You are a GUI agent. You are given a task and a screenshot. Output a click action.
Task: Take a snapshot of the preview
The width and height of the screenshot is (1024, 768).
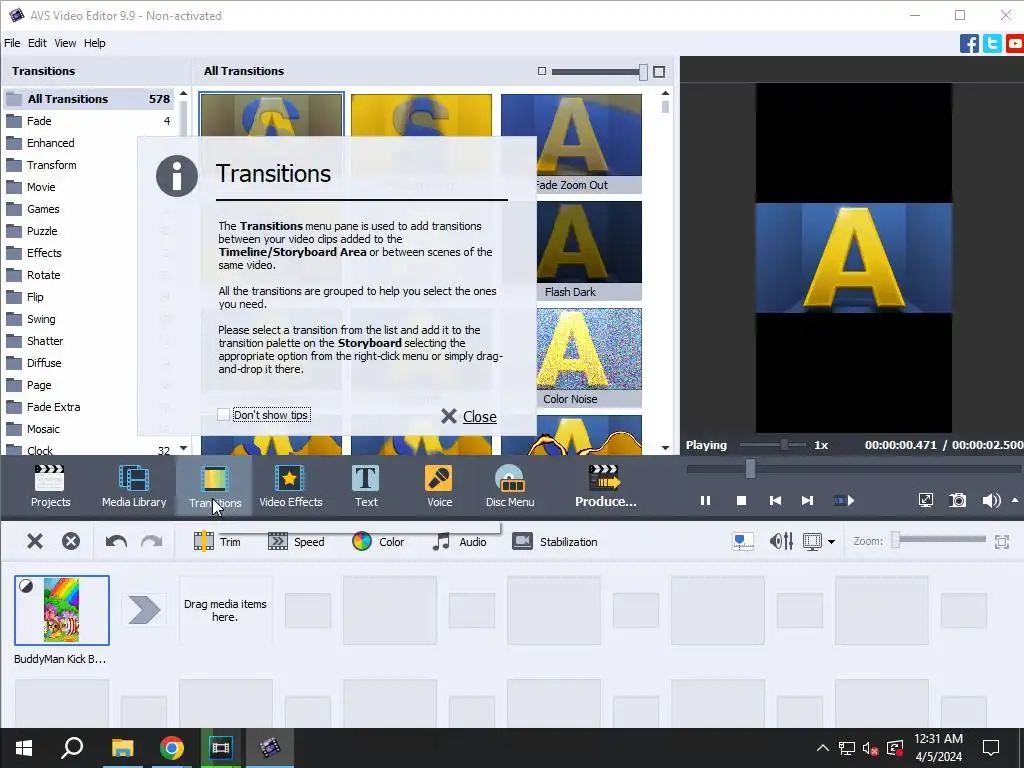[x=957, y=500]
